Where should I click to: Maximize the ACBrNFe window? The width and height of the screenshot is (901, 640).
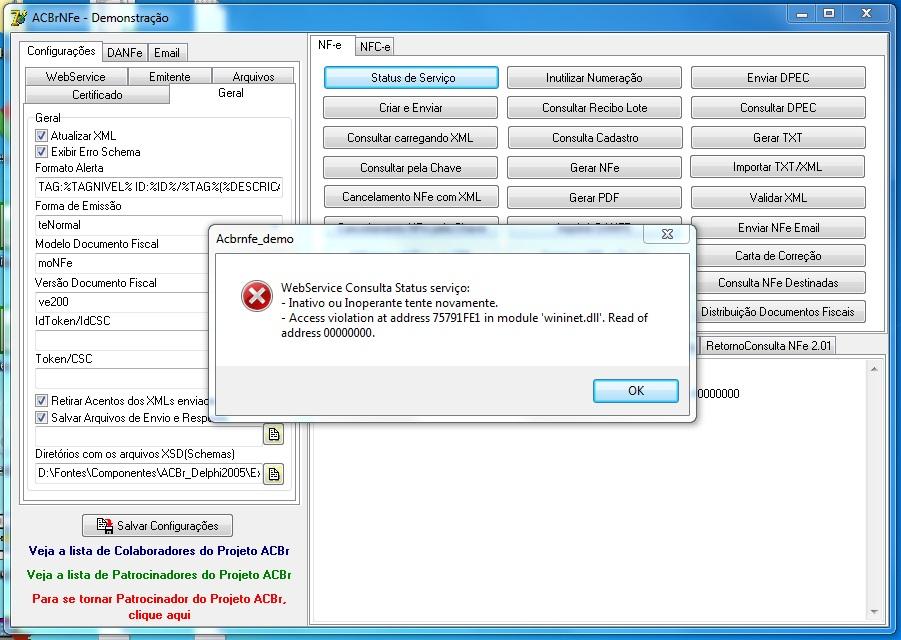pos(829,13)
